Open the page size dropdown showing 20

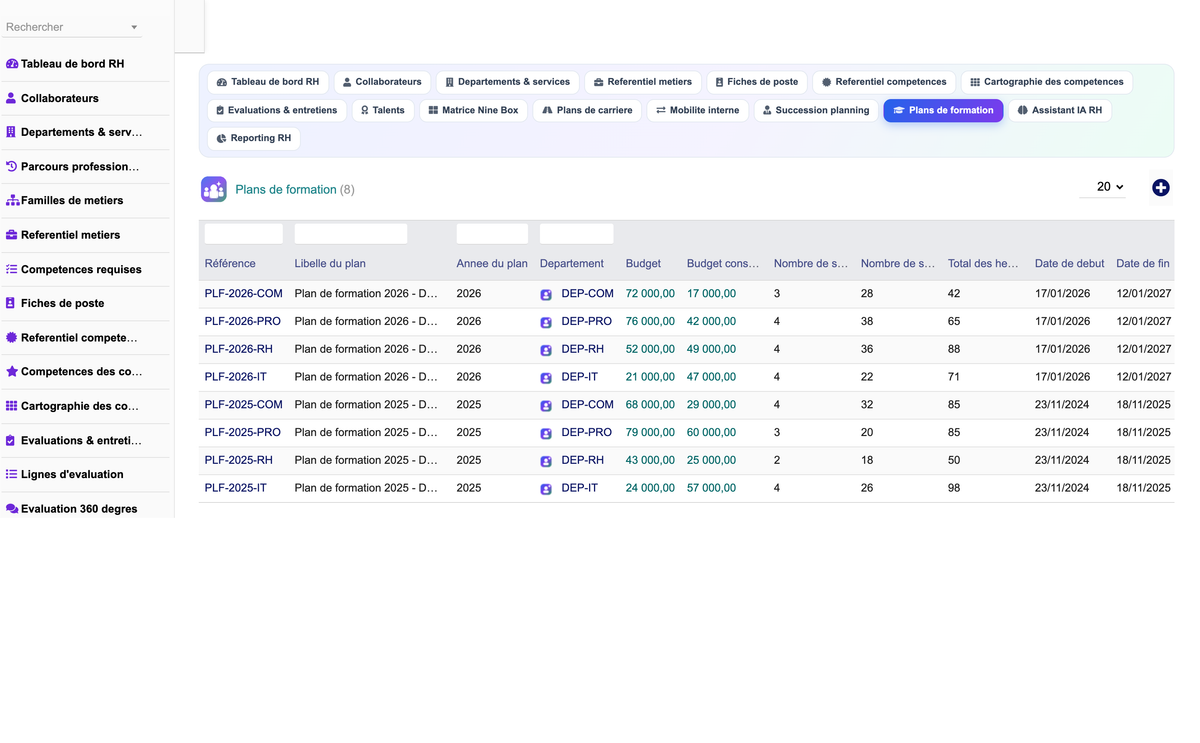(1103, 187)
